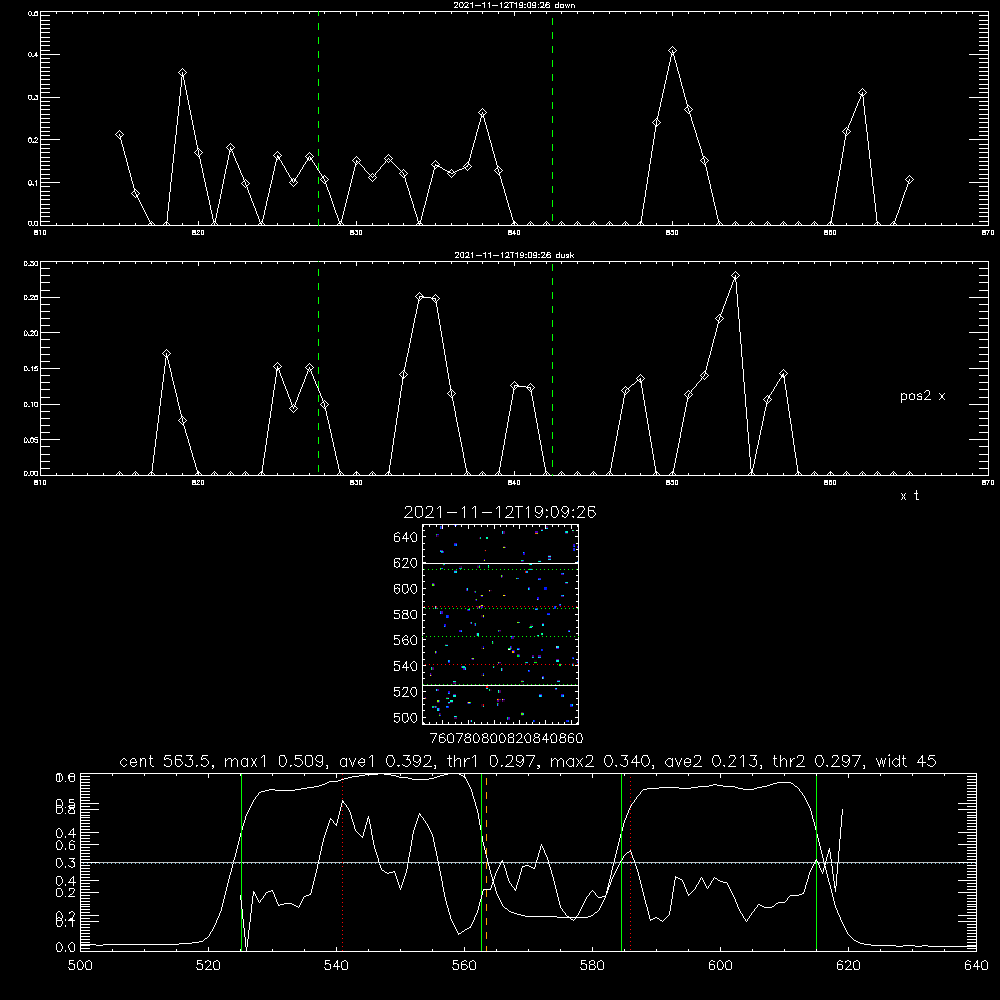Click the right green dashed line in dusk plot

(552, 368)
